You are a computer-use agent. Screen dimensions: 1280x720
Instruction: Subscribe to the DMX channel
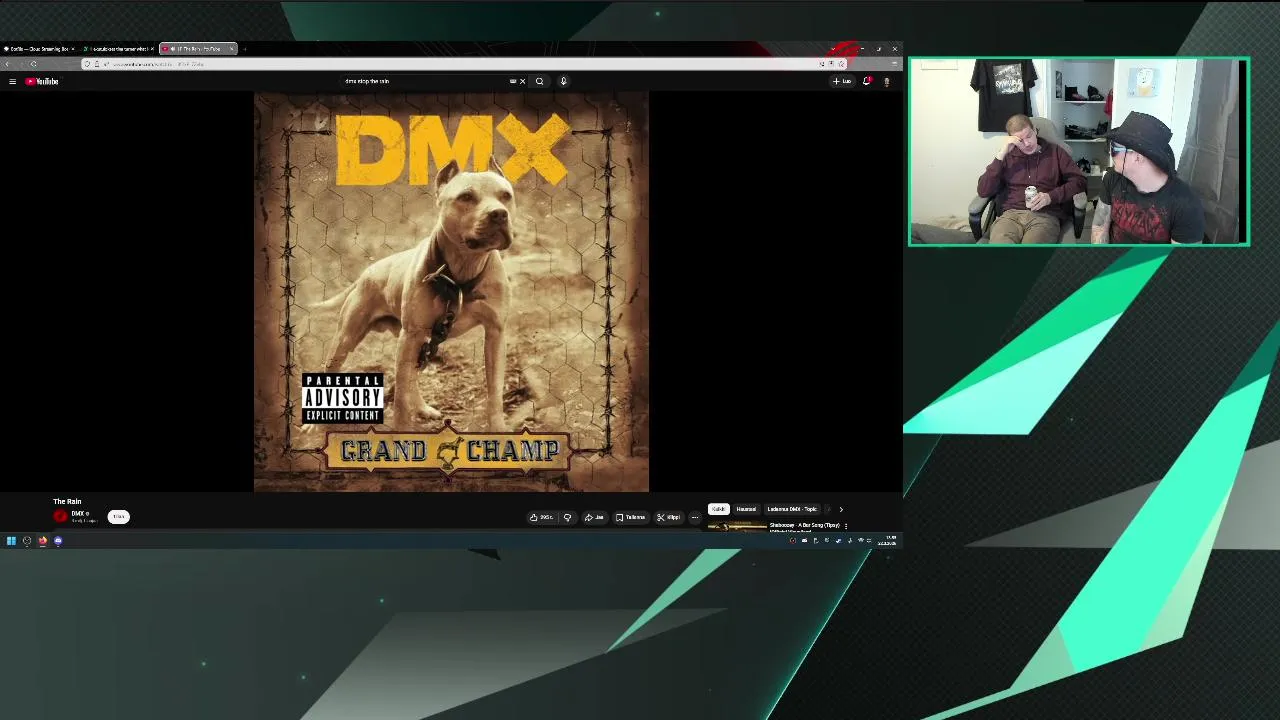click(x=118, y=516)
